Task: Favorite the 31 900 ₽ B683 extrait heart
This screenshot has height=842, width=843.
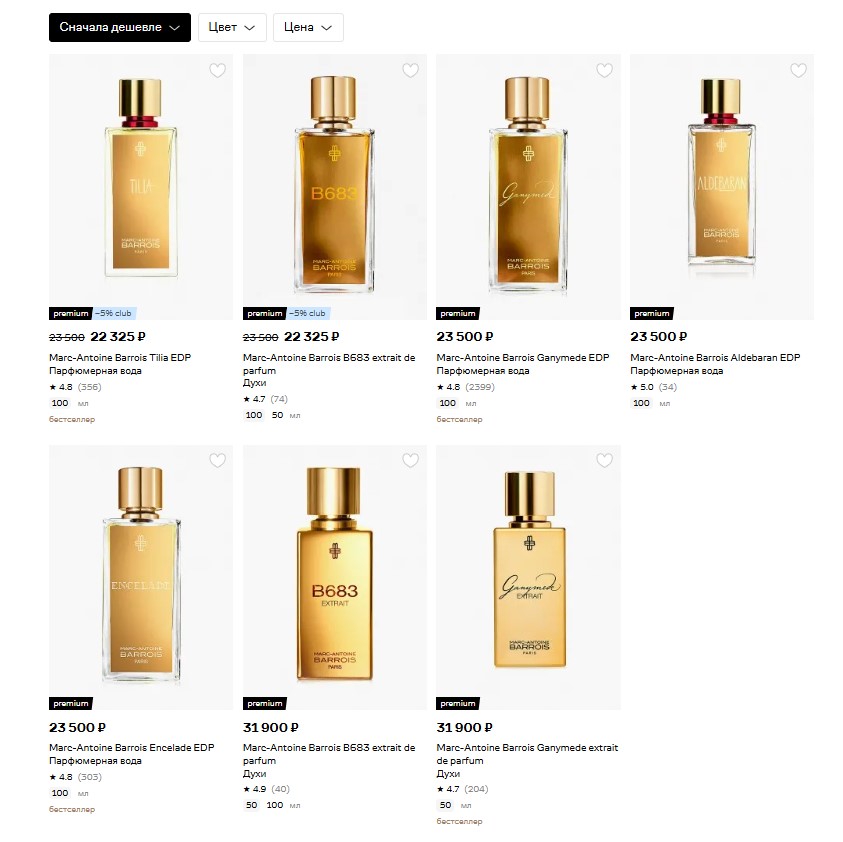Action: point(411,460)
